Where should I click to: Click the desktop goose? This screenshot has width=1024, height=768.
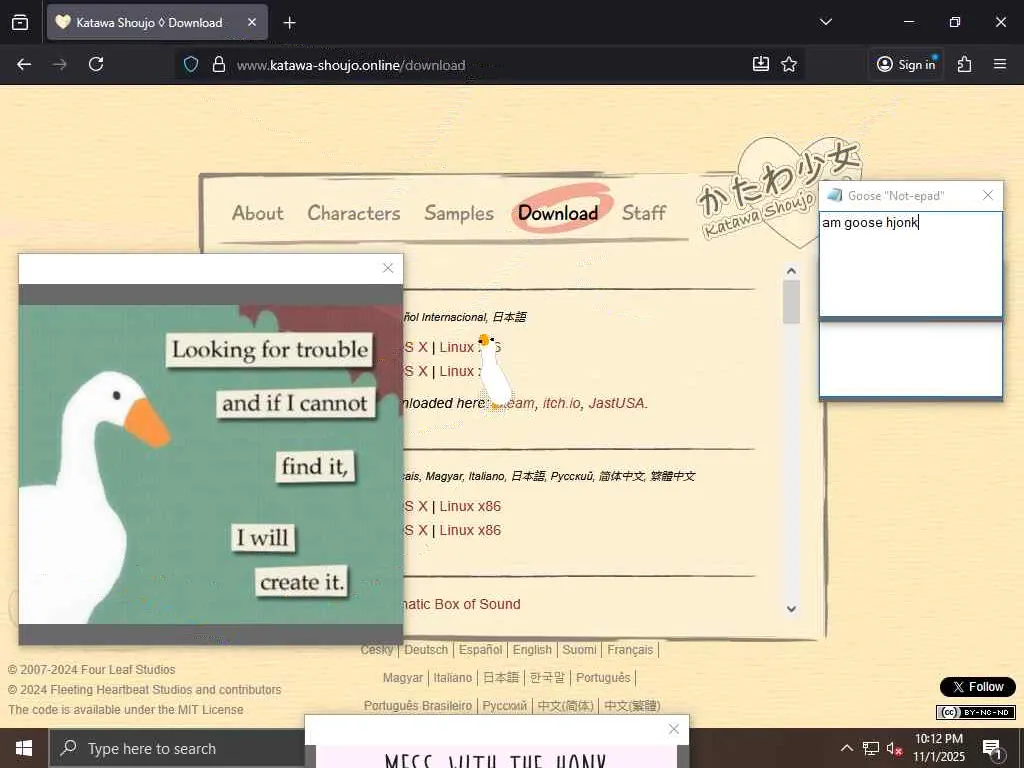point(494,372)
